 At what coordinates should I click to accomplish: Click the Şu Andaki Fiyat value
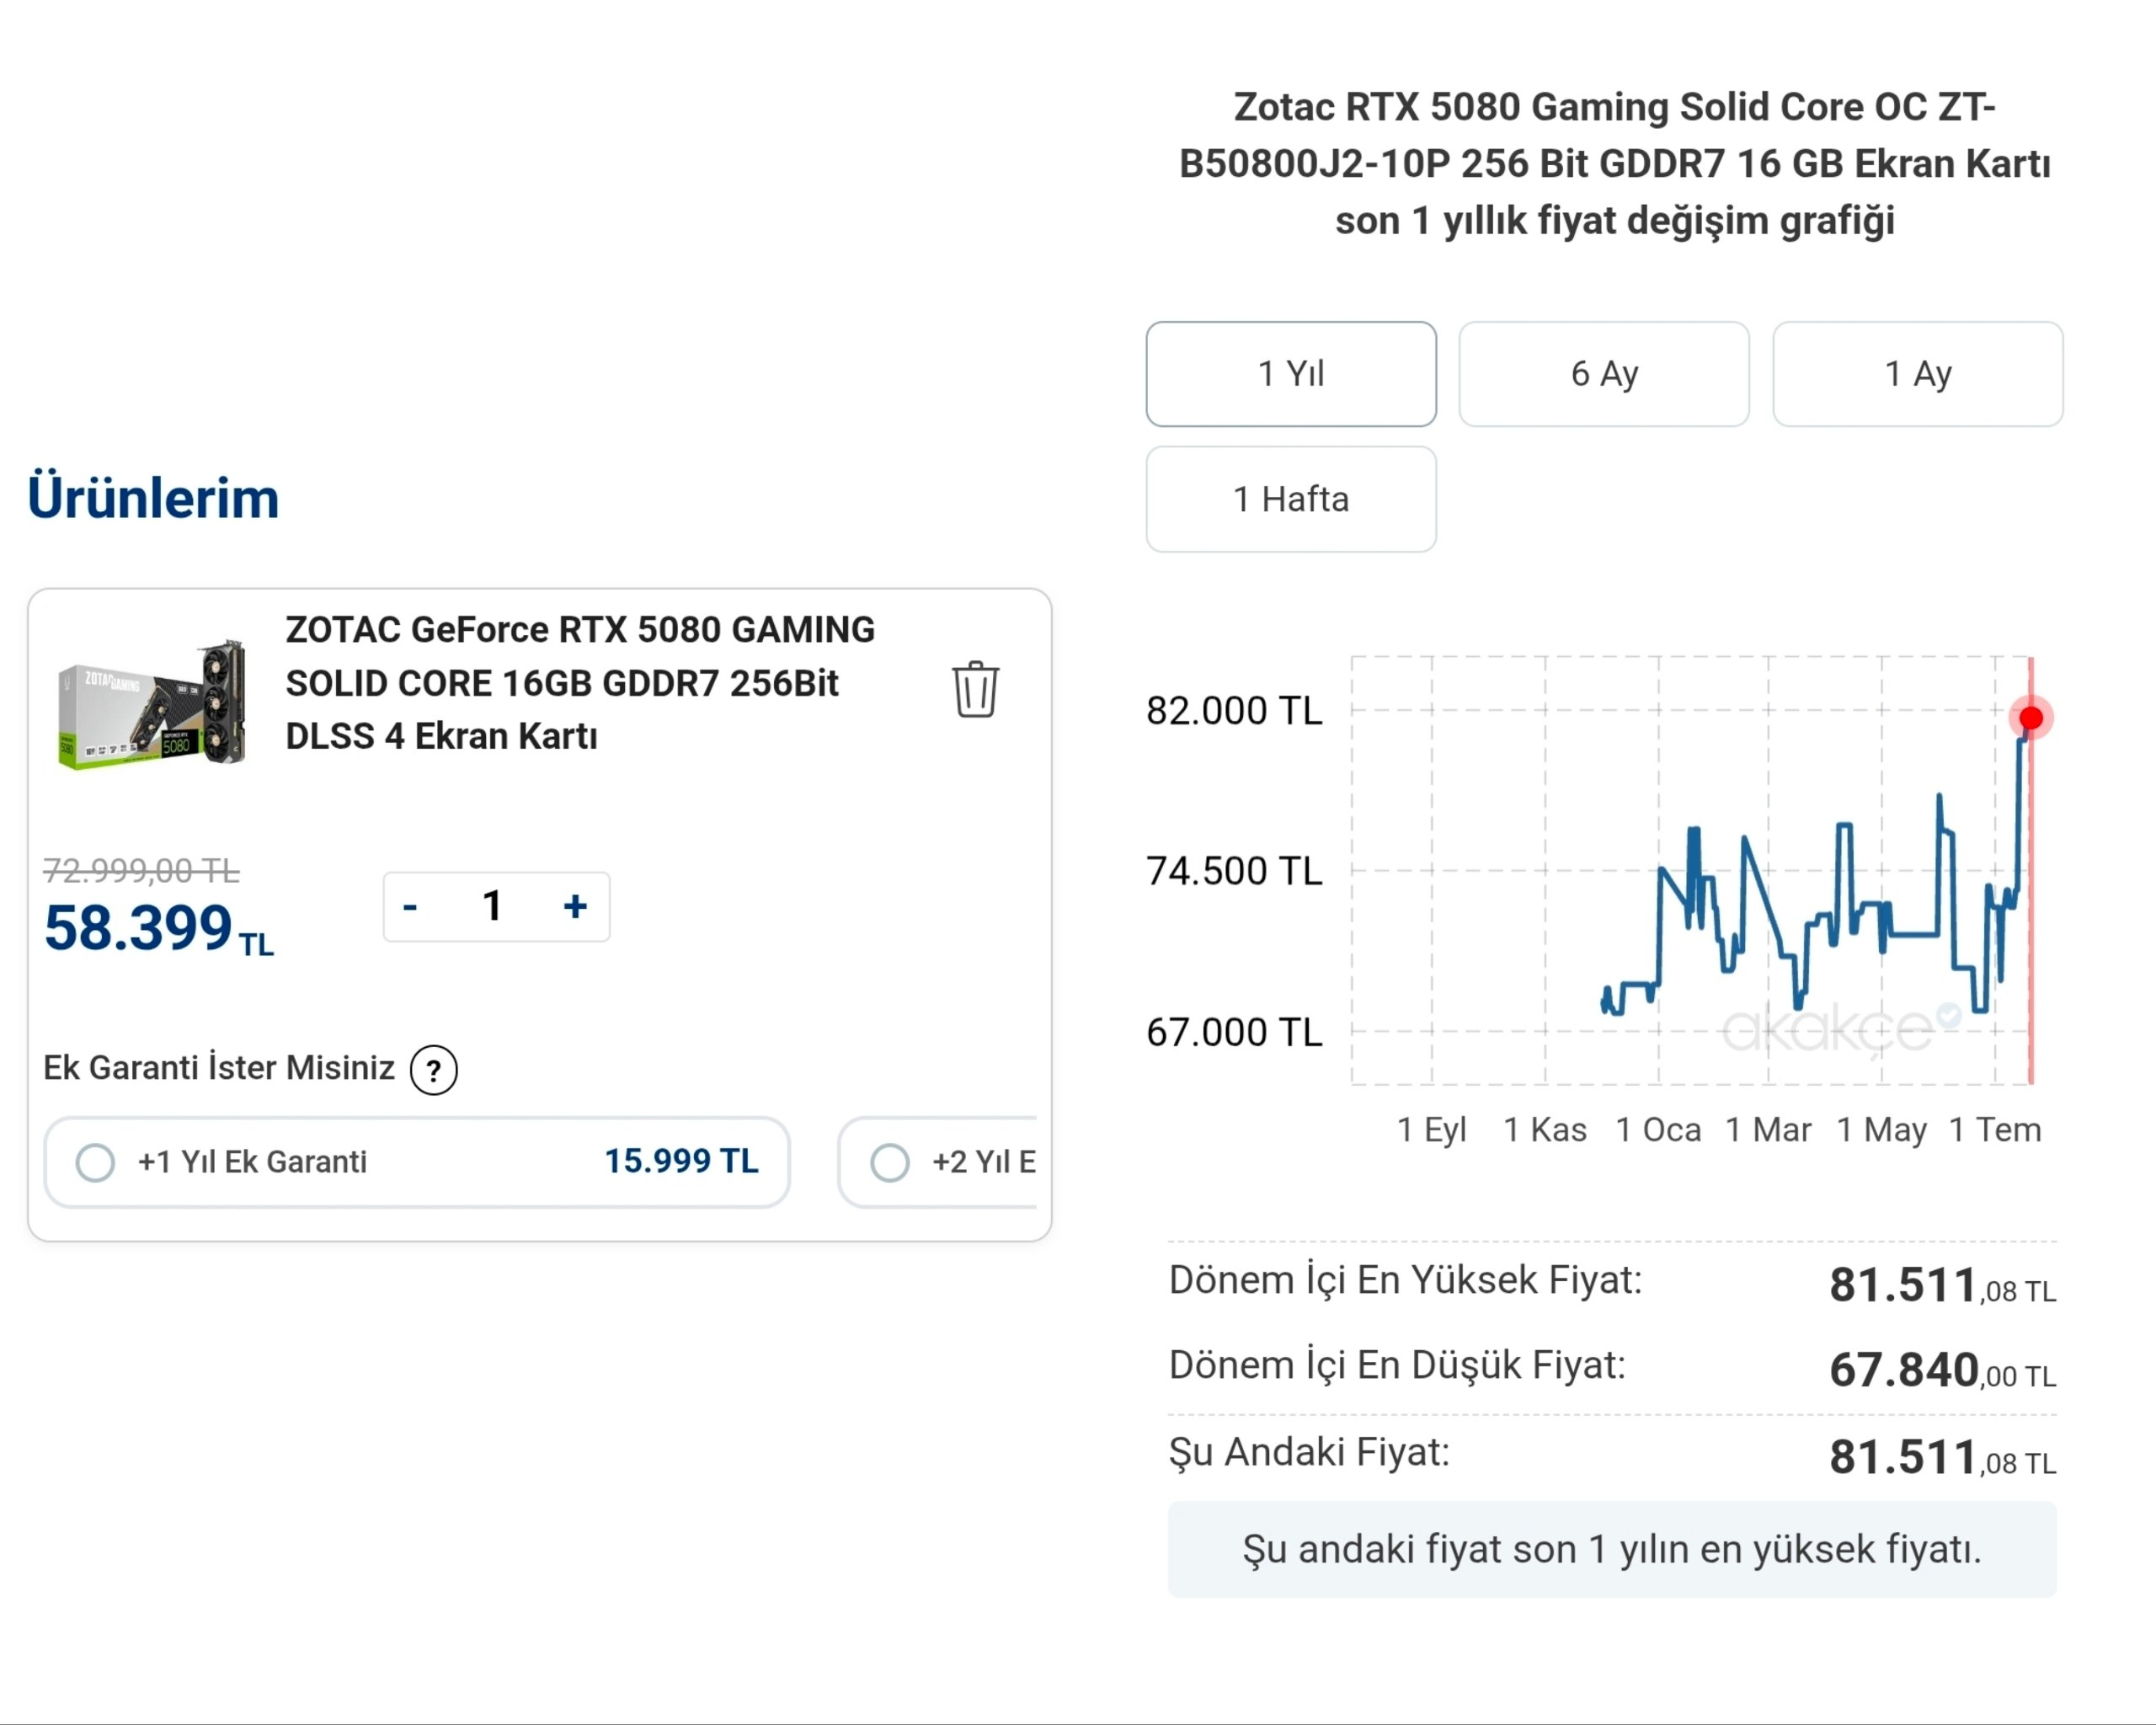(1942, 1457)
